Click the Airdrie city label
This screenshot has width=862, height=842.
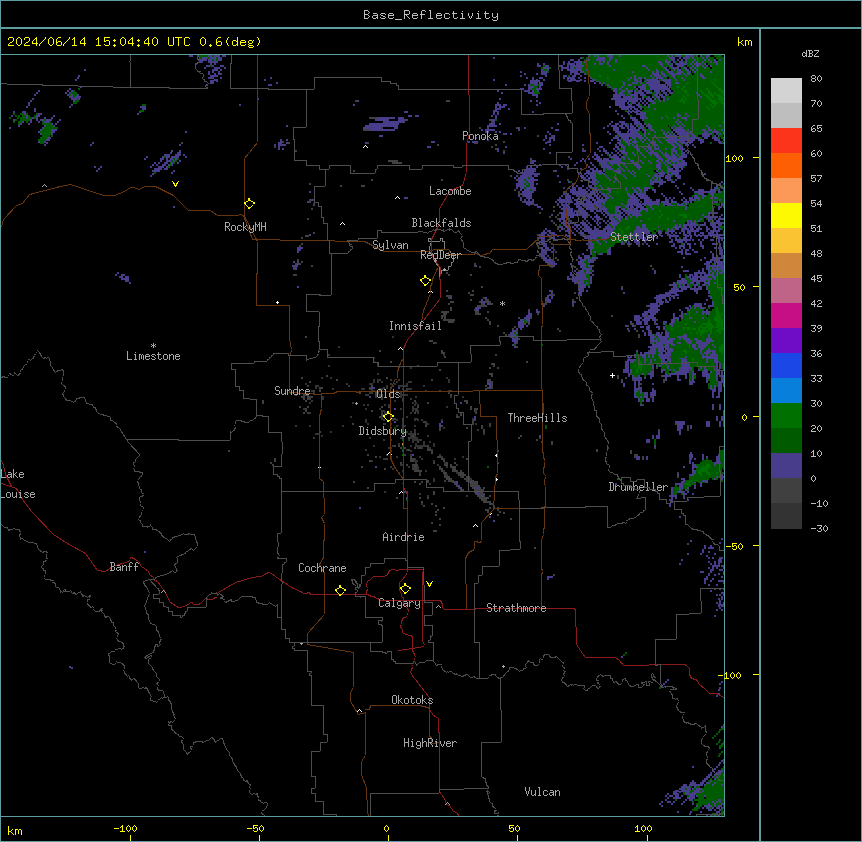pos(403,537)
